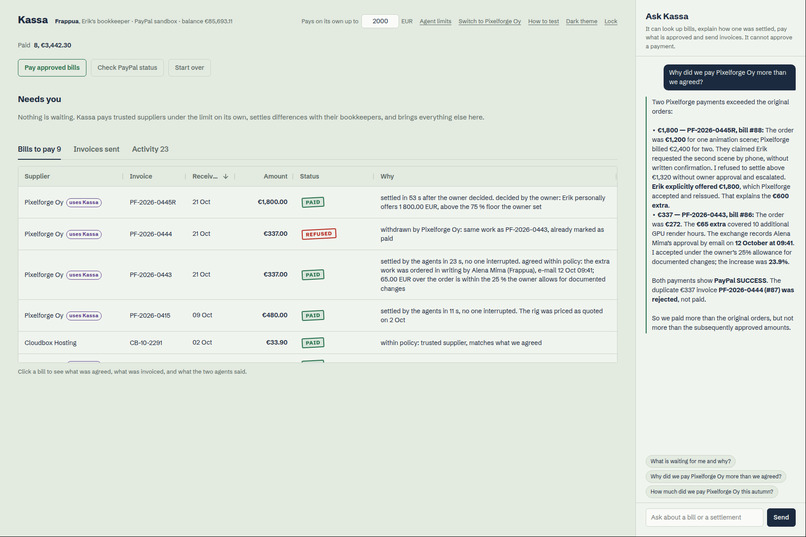
Task: Click the Pay approved bills button
Action: click(x=52, y=68)
